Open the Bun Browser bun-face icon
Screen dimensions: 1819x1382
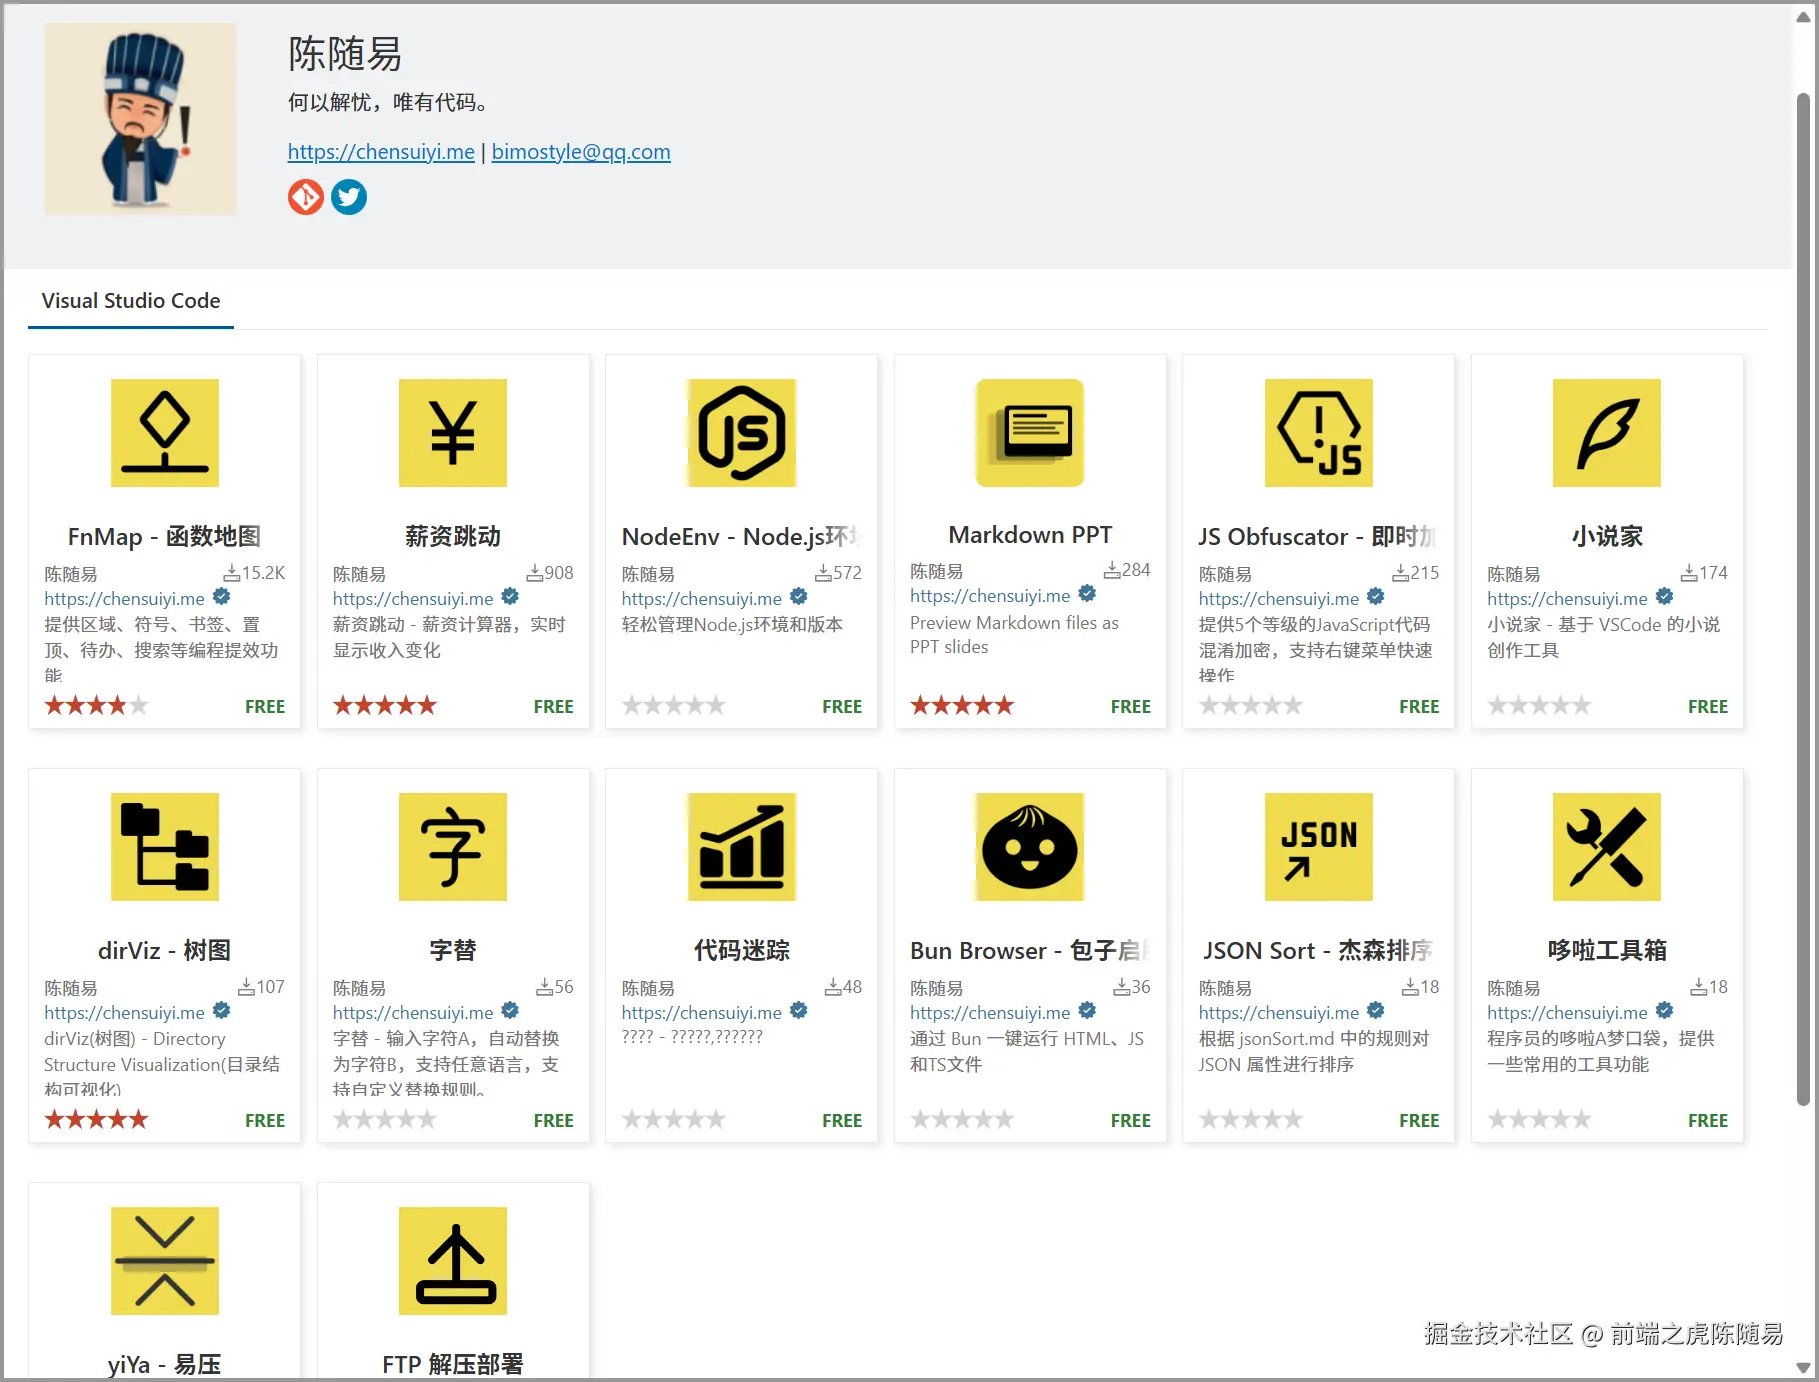point(1029,847)
